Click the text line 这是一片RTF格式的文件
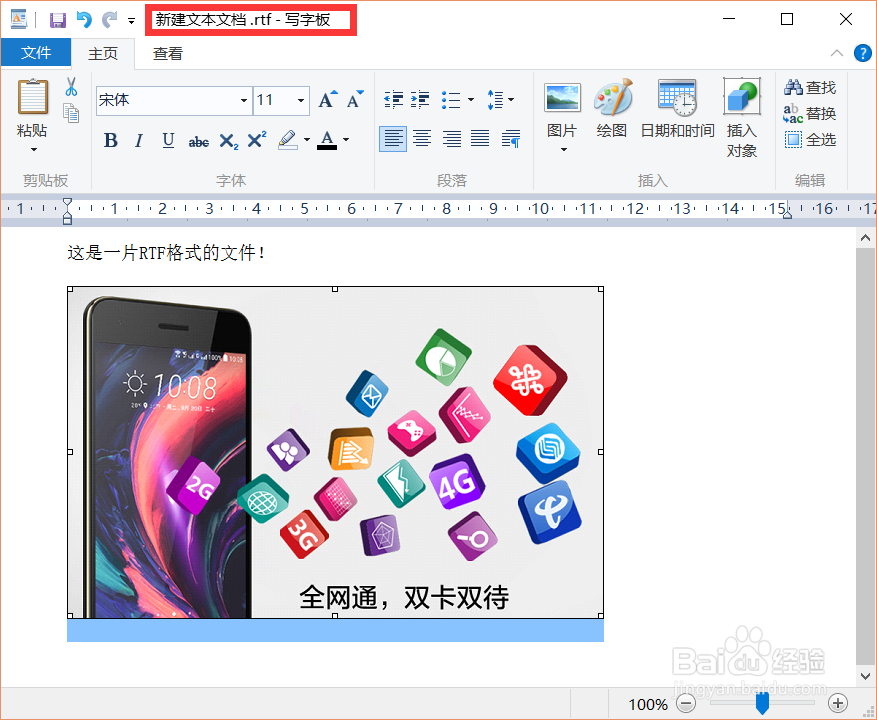The width and height of the screenshot is (877, 720). (166, 253)
